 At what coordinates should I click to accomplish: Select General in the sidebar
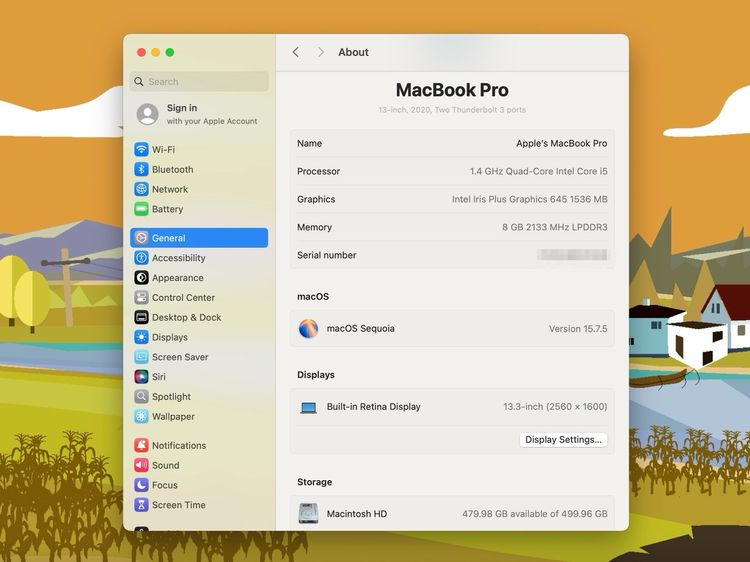199,238
